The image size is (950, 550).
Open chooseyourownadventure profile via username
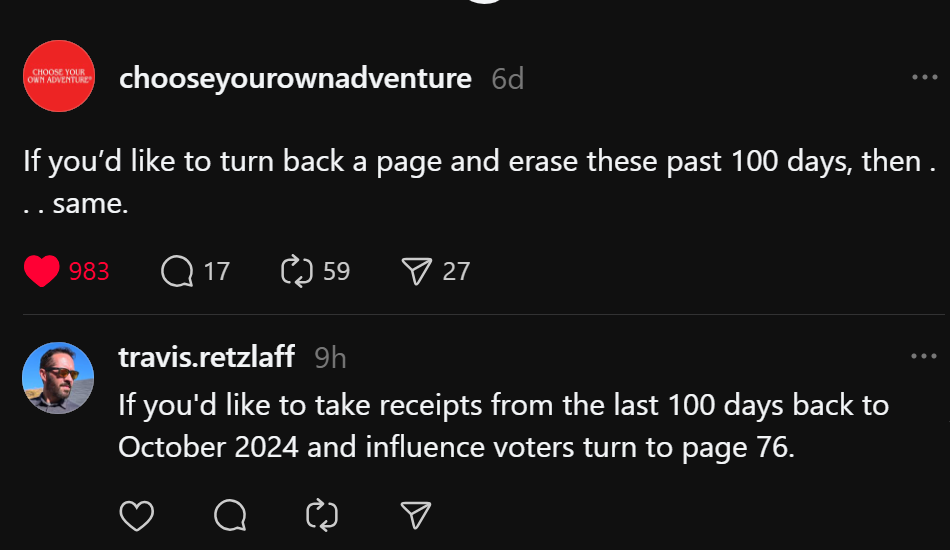pyautogui.click(x=295, y=78)
